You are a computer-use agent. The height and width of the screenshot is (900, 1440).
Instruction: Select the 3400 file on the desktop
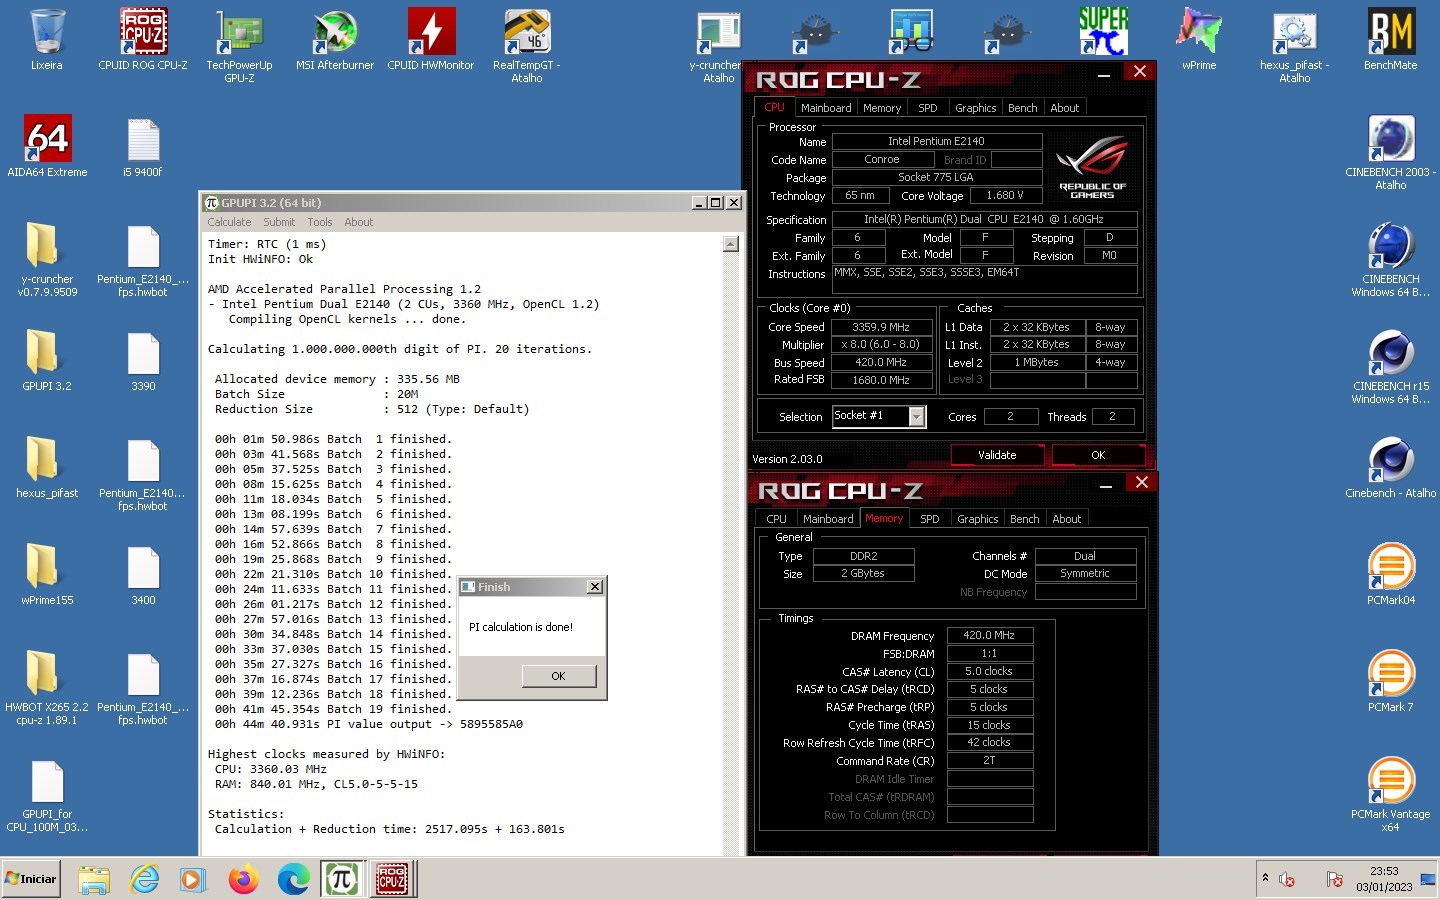[x=143, y=575]
